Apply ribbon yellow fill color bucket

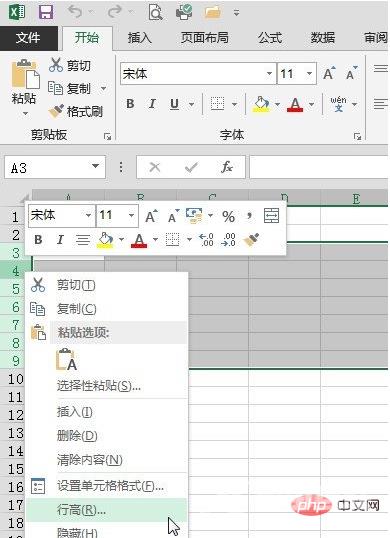(x=262, y=104)
